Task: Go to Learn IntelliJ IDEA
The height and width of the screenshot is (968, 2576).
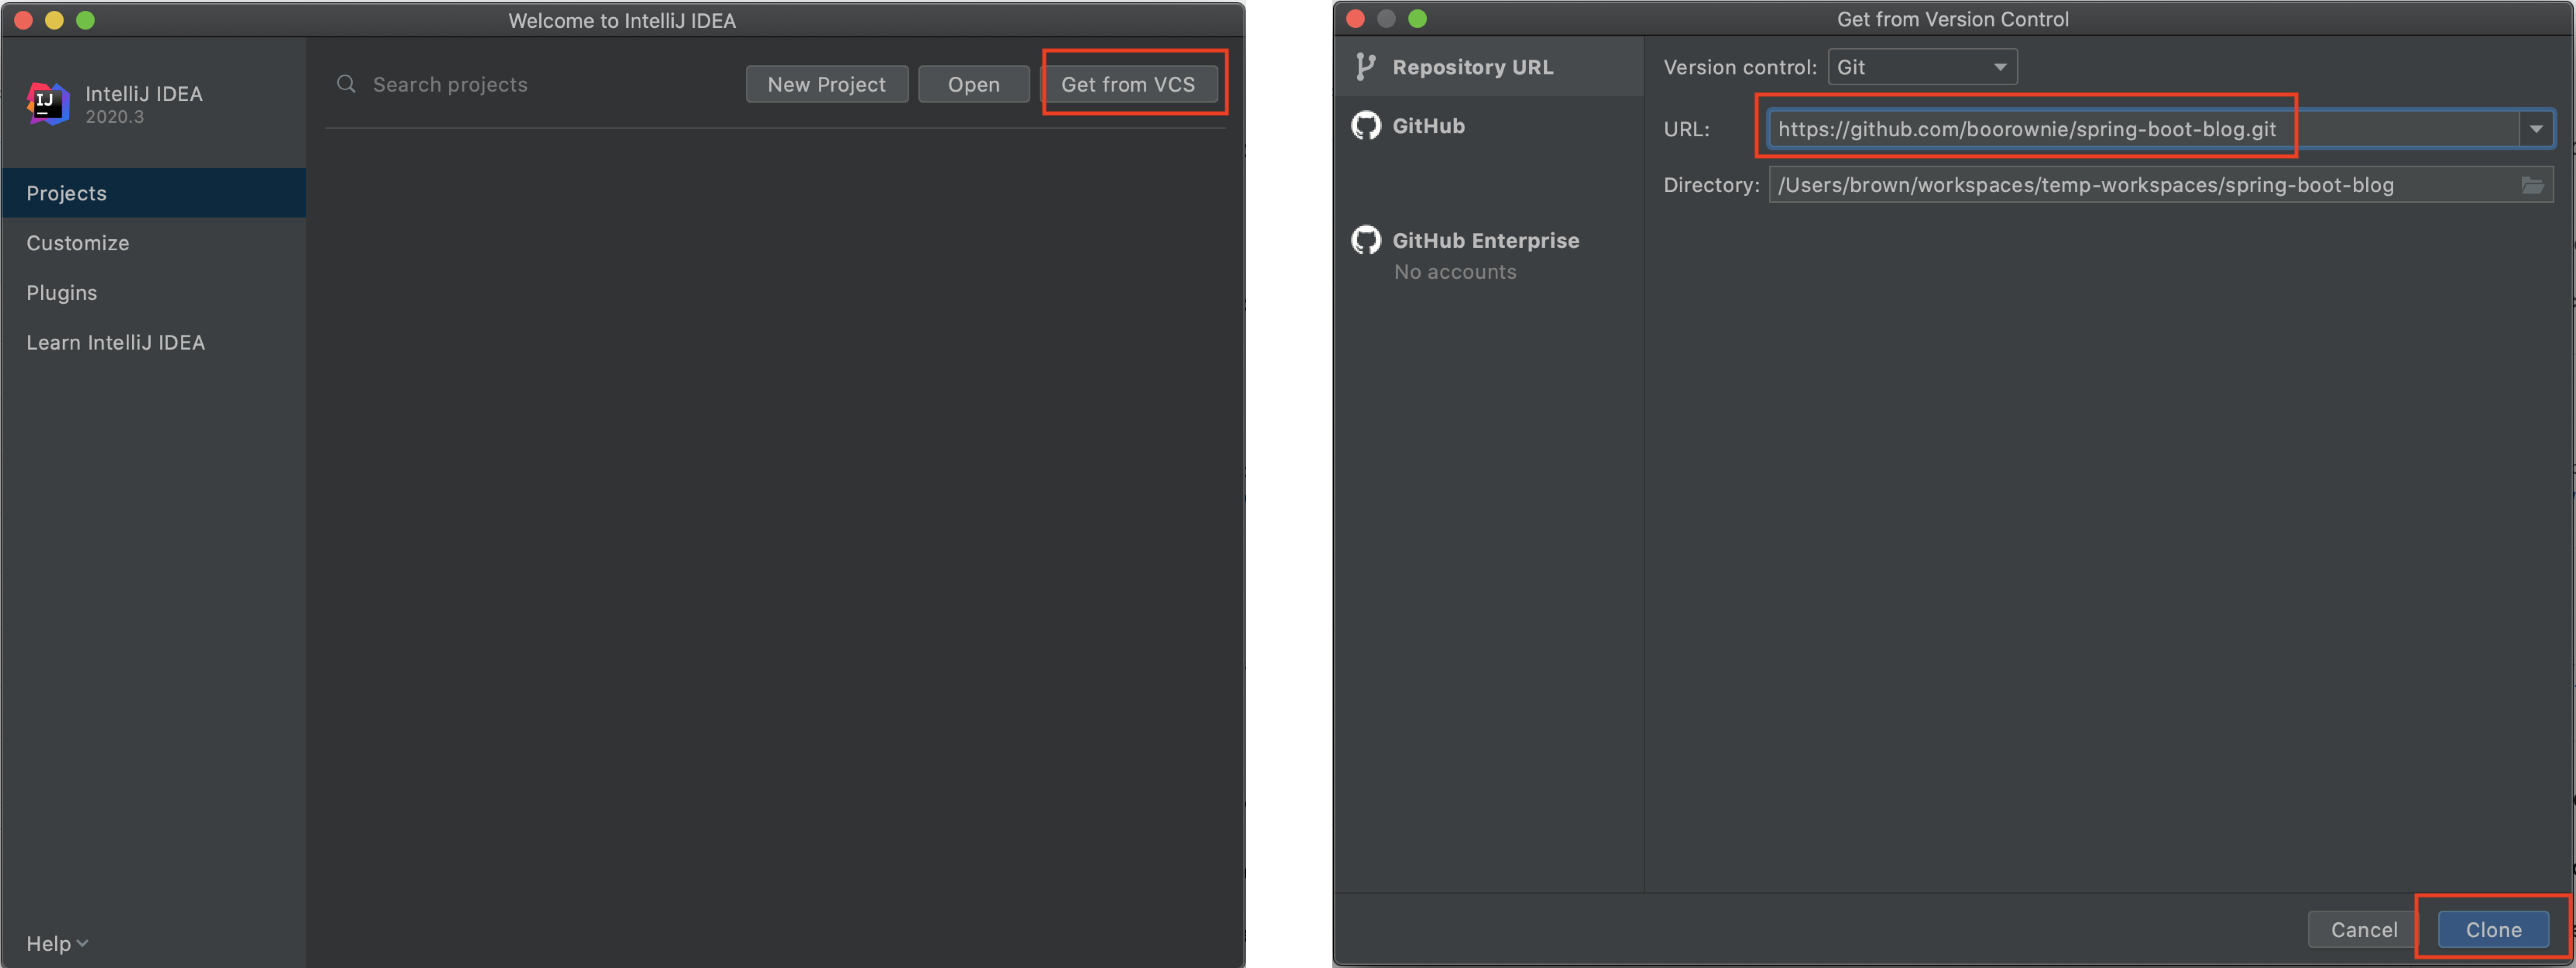Action: (x=115, y=342)
